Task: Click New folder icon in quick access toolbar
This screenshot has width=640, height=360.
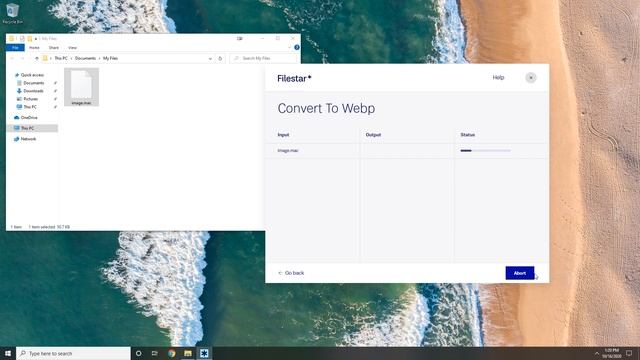Action: pos(30,38)
